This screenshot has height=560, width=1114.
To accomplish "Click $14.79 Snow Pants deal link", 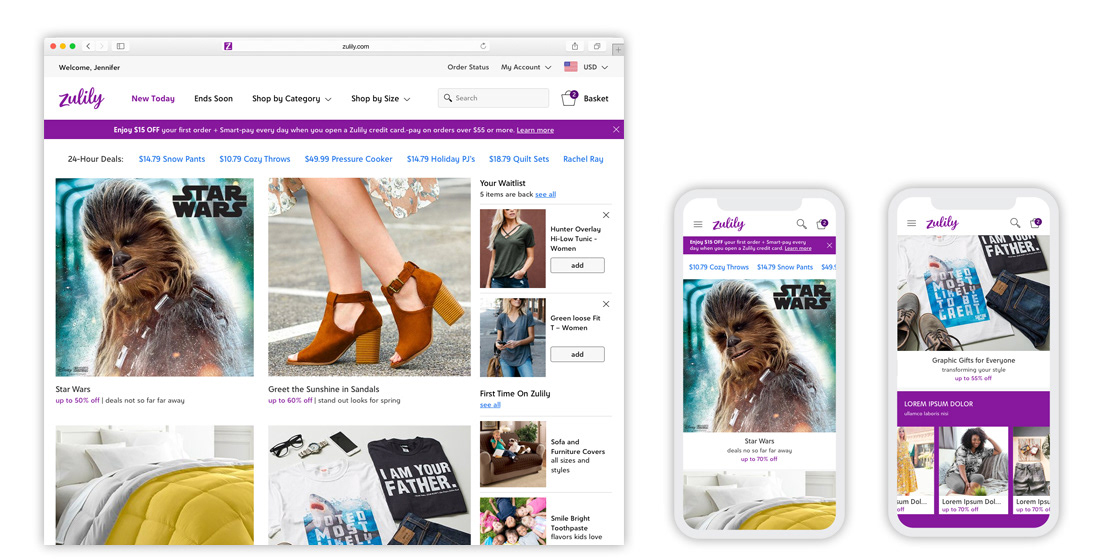I will pos(172,159).
